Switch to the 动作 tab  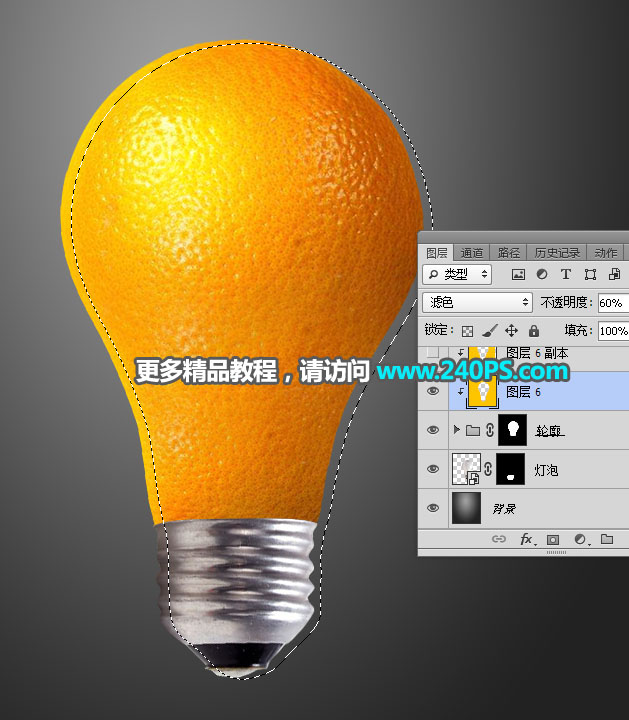click(x=606, y=253)
